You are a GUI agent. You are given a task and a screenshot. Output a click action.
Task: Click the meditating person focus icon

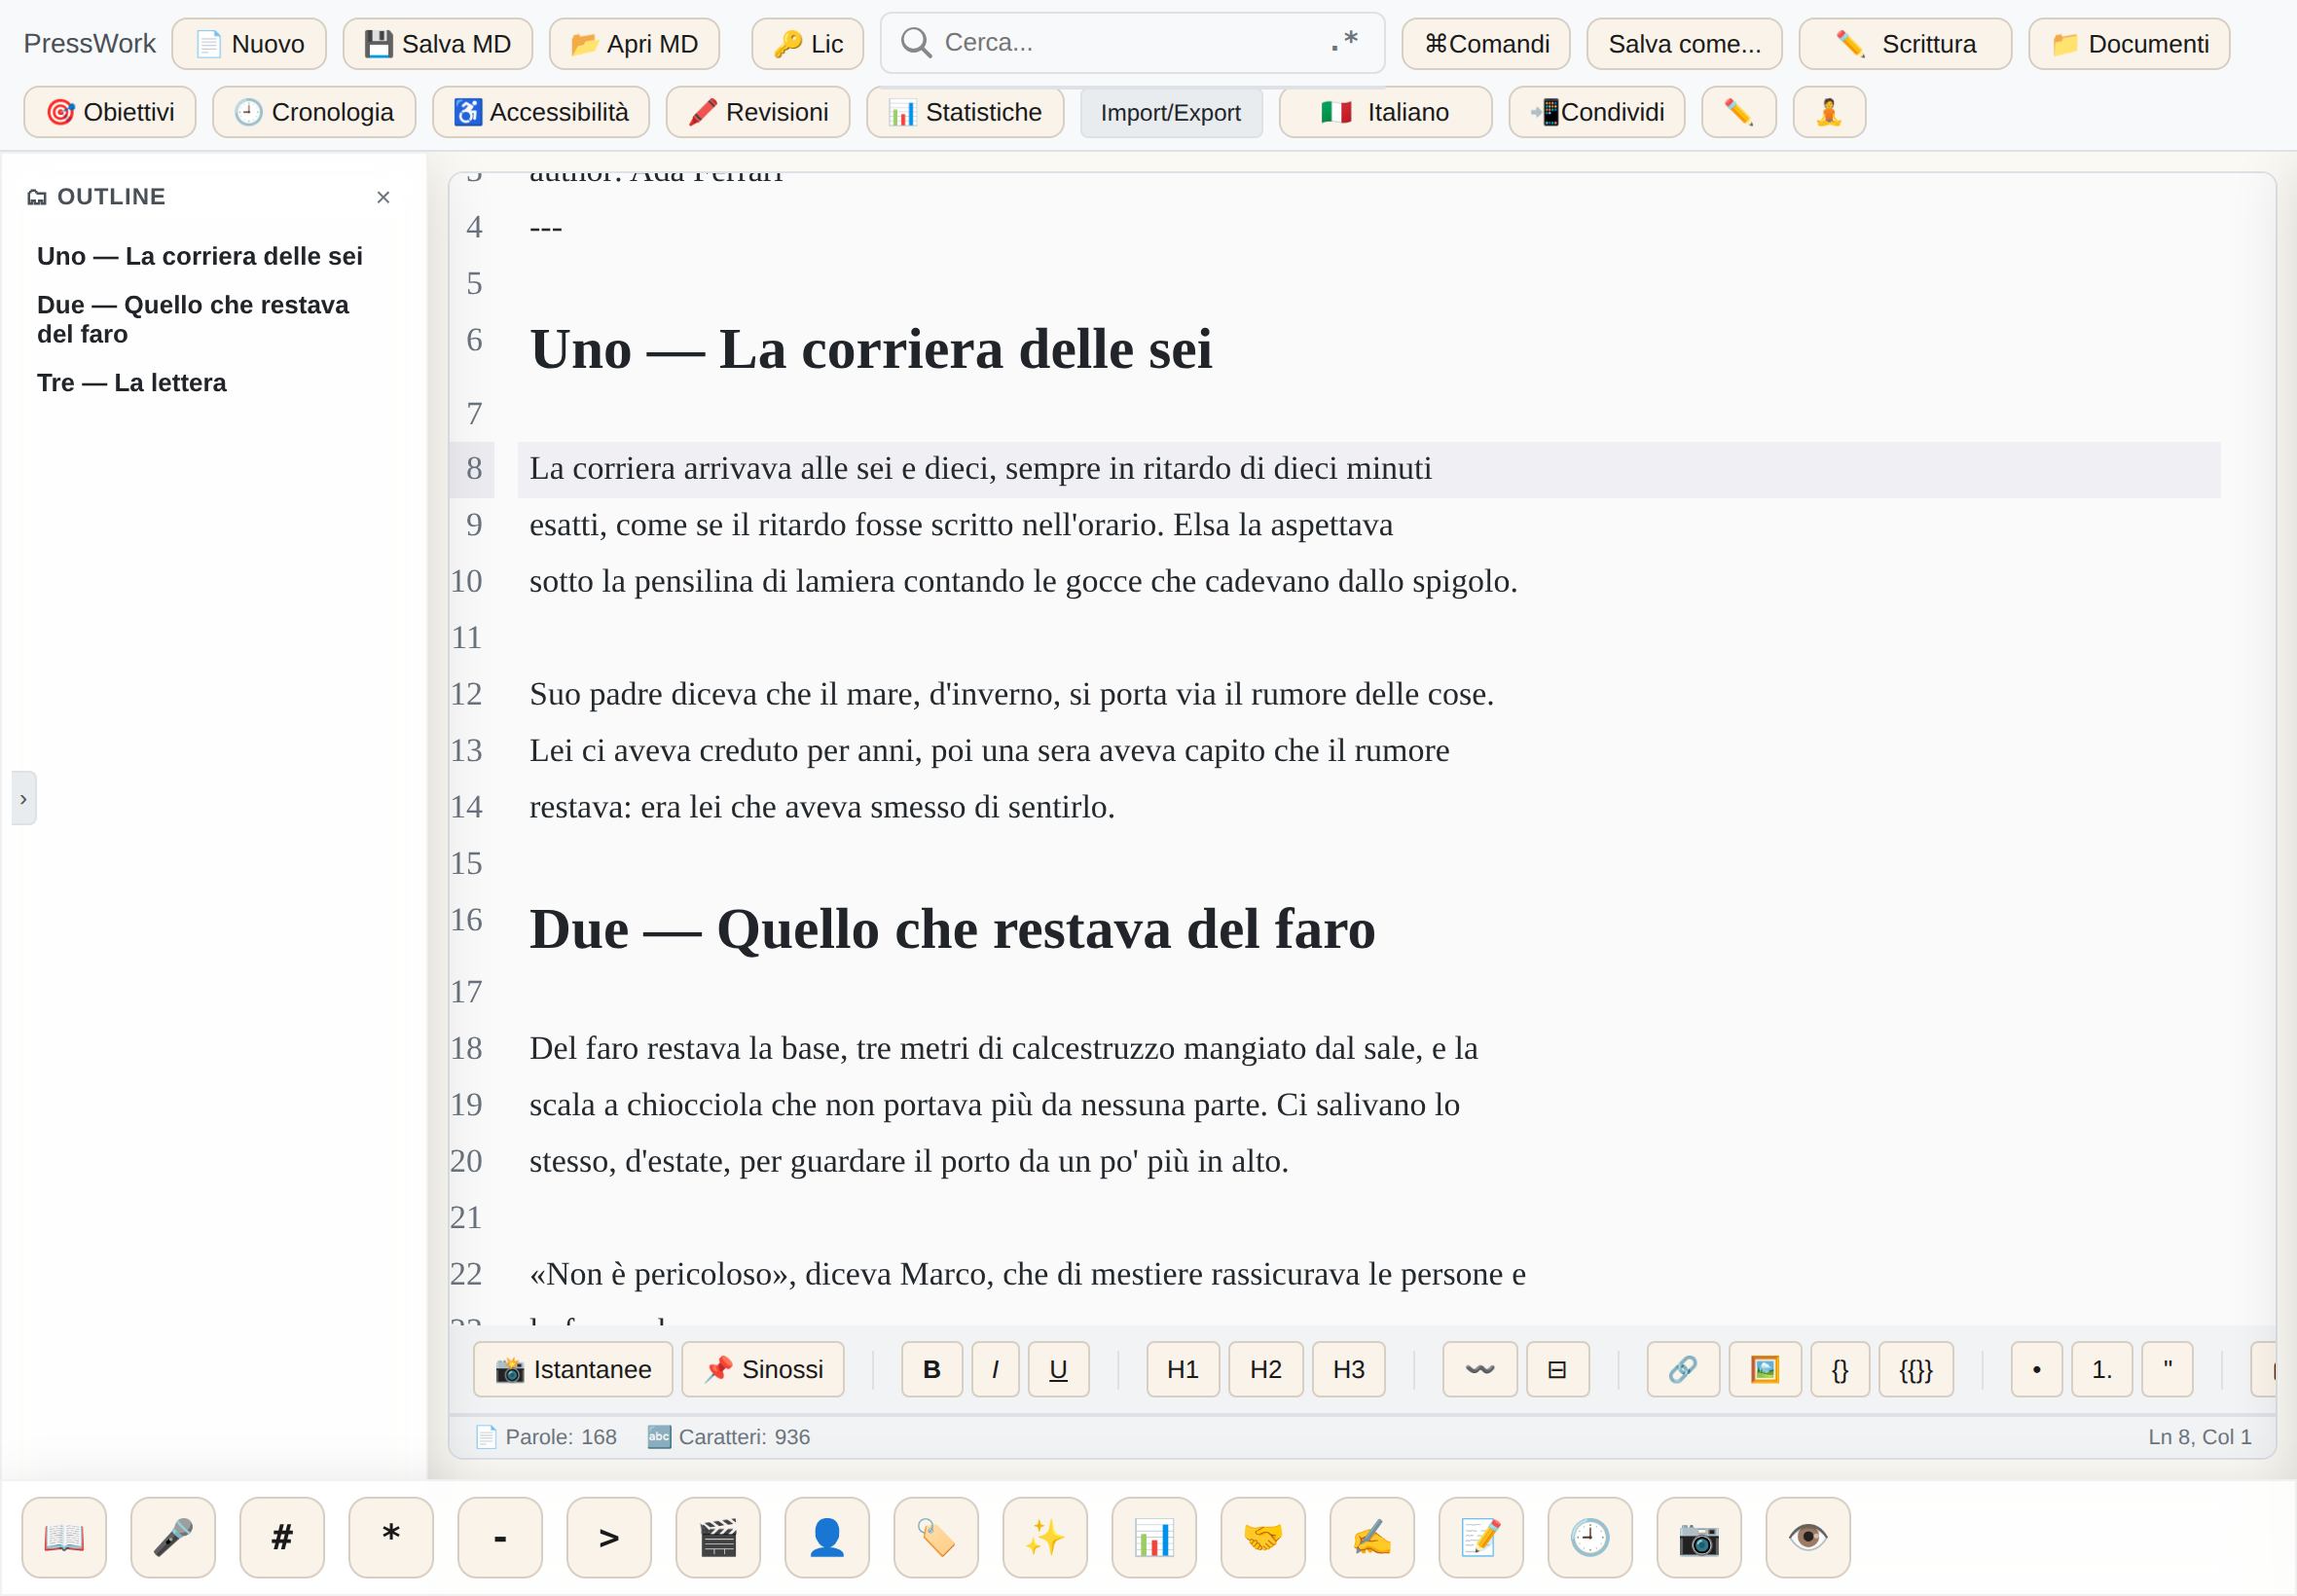tap(1829, 112)
